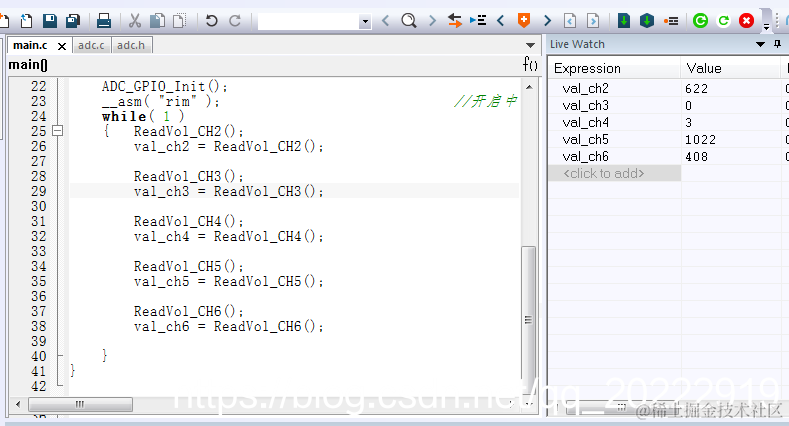Image resolution: width=789 pixels, height=426 pixels.
Task: Click the Undo arrow icon
Action: click(x=211, y=21)
